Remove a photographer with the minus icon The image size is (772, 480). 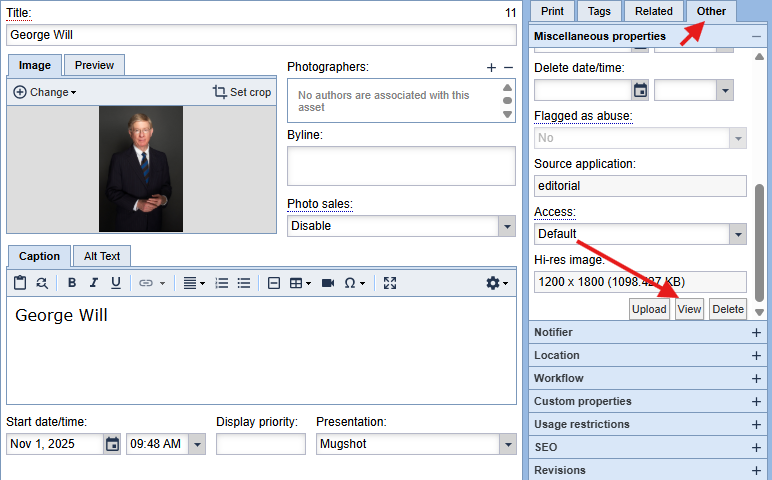509,67
